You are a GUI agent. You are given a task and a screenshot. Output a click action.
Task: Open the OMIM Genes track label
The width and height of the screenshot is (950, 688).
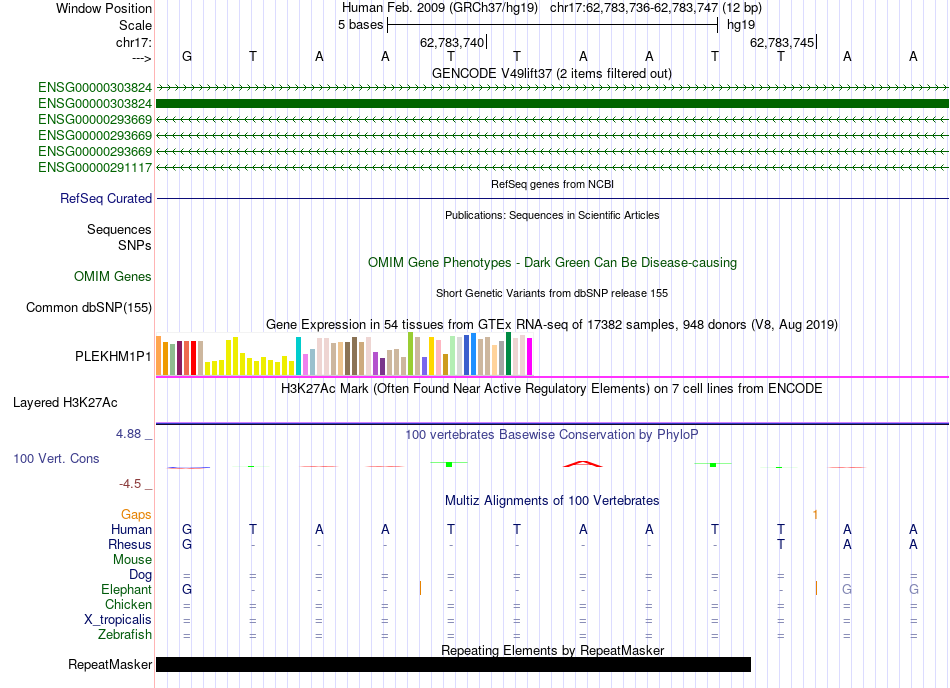[112, 277]
